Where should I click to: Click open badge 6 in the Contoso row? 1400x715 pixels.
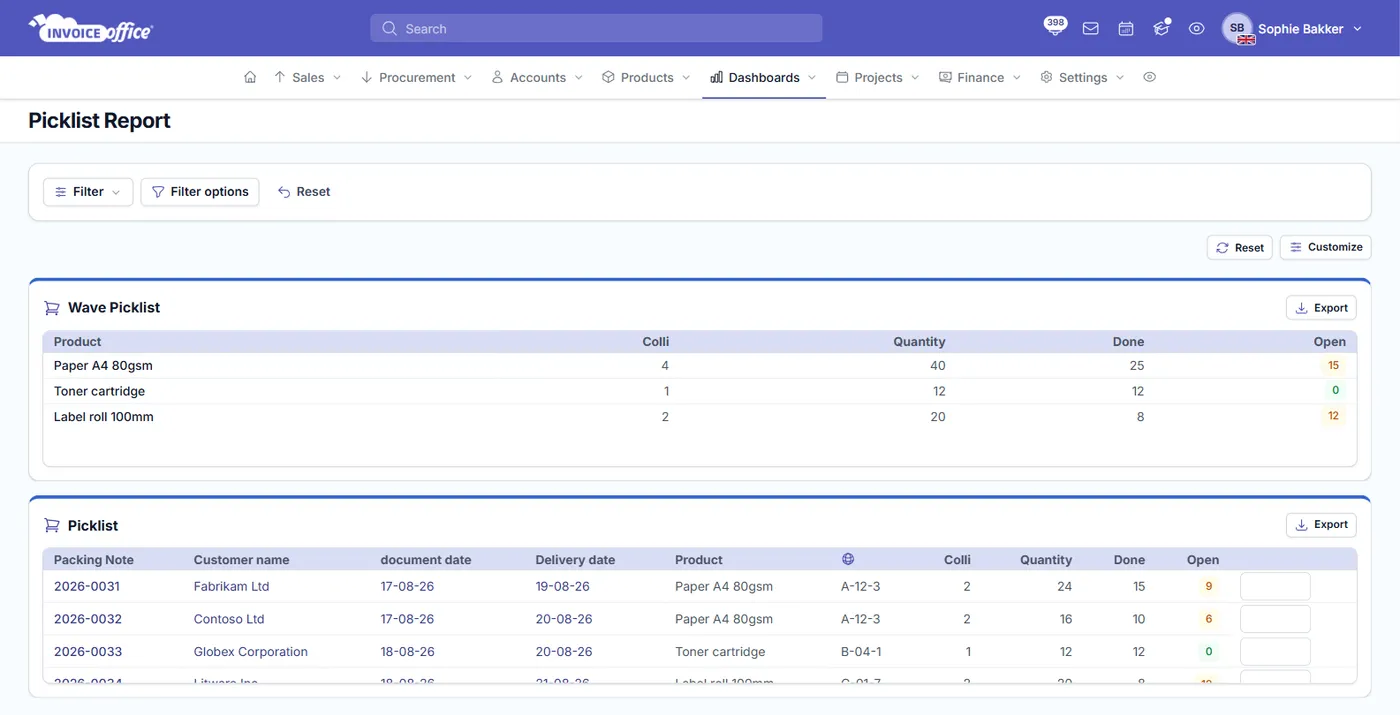click(x=1208, y=620)
